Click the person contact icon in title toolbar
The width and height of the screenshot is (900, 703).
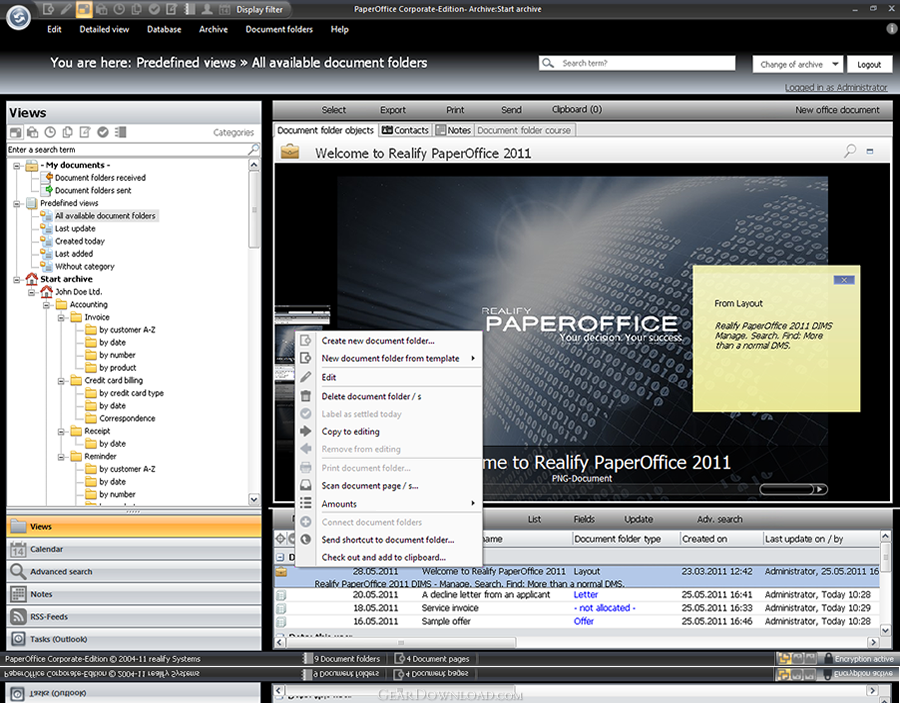coord(207,9)
